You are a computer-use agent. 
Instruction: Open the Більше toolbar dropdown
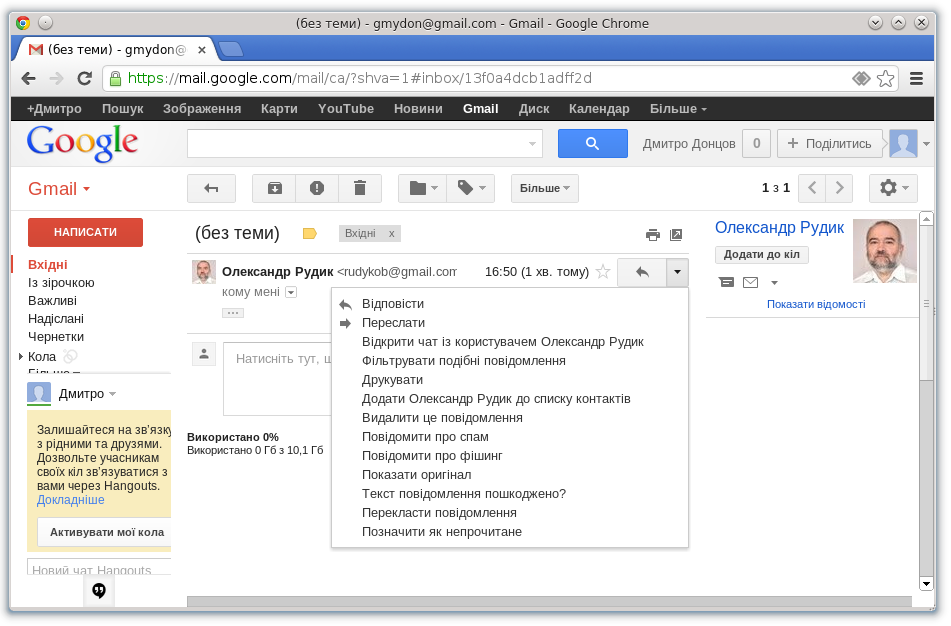[x=545, y=188]
